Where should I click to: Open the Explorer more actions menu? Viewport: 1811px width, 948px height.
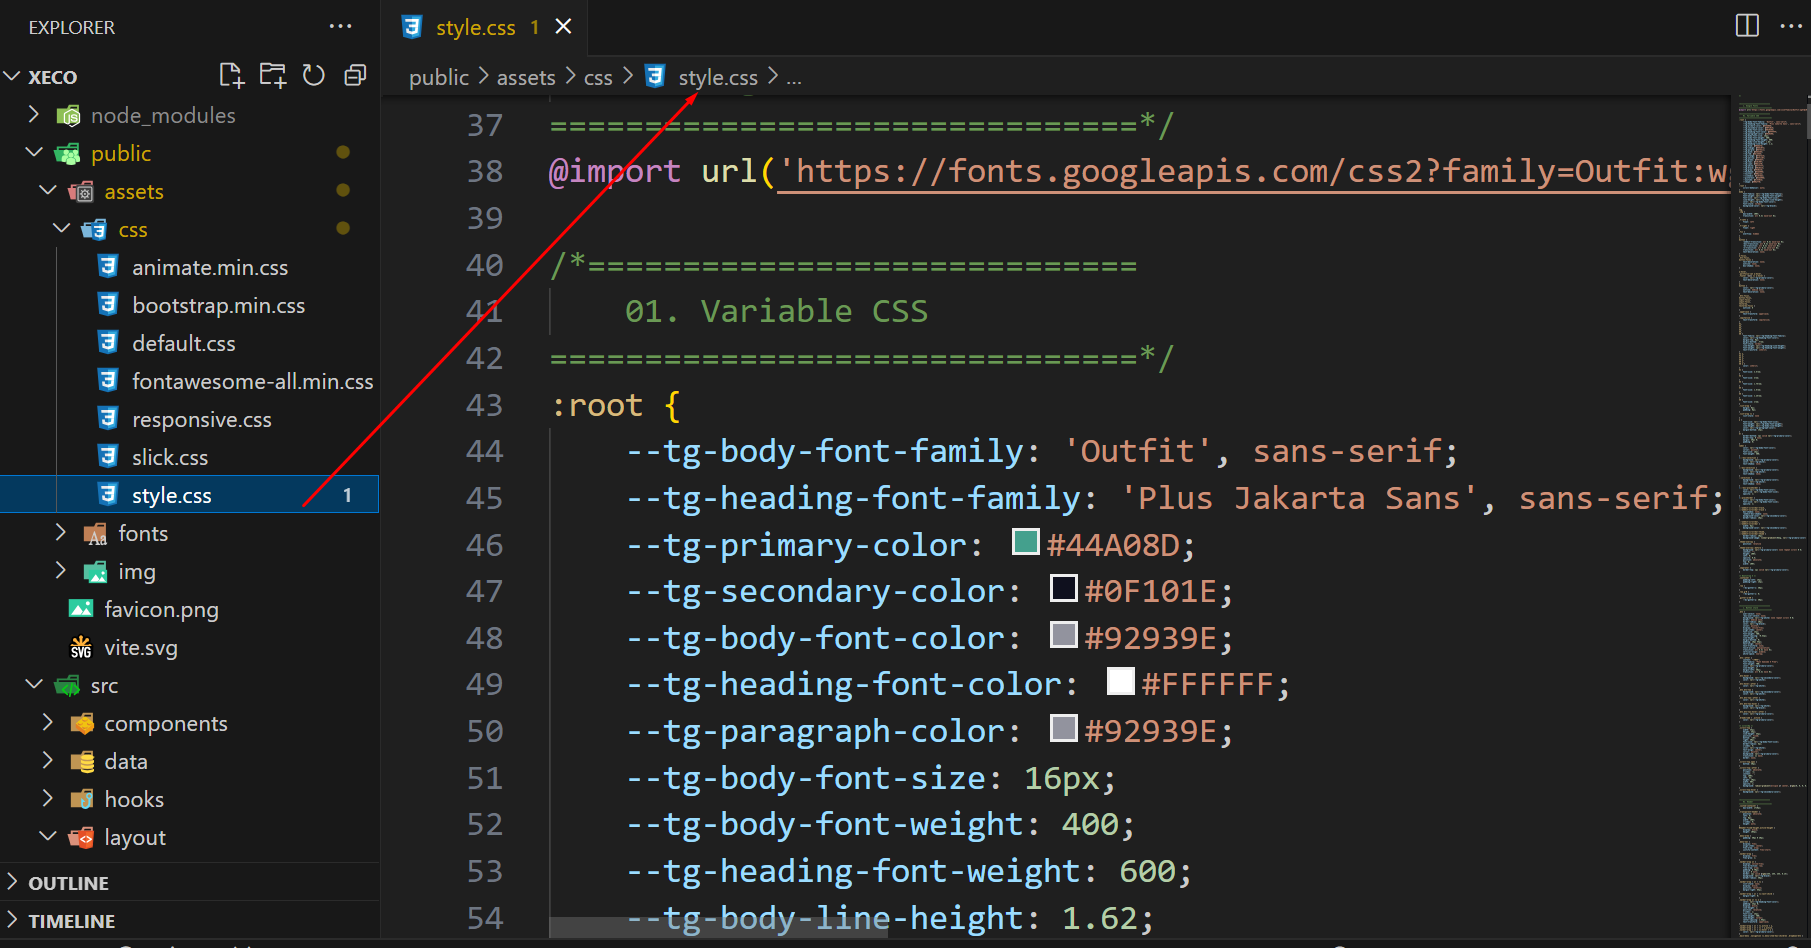tap(340, 27)
